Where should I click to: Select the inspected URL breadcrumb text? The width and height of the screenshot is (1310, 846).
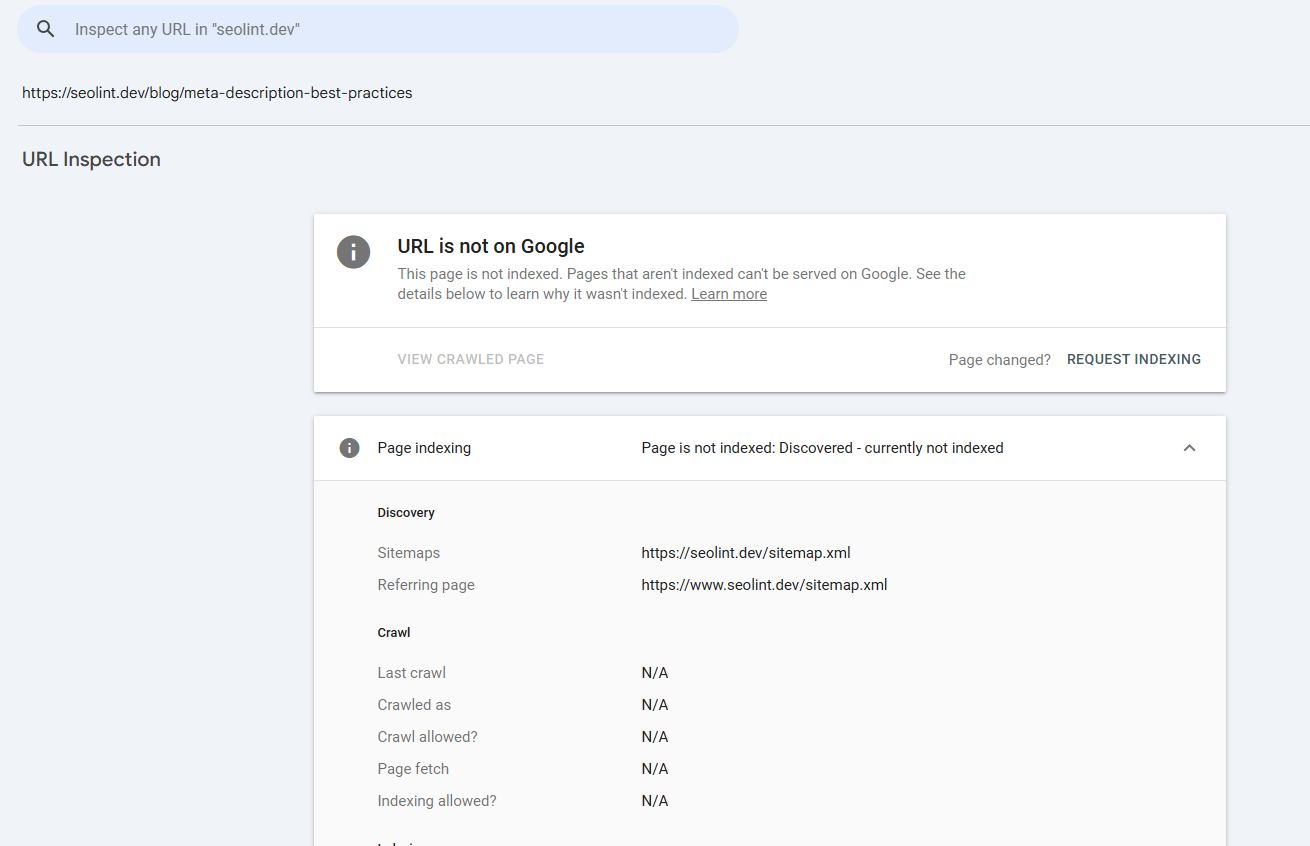pos(217,92)
